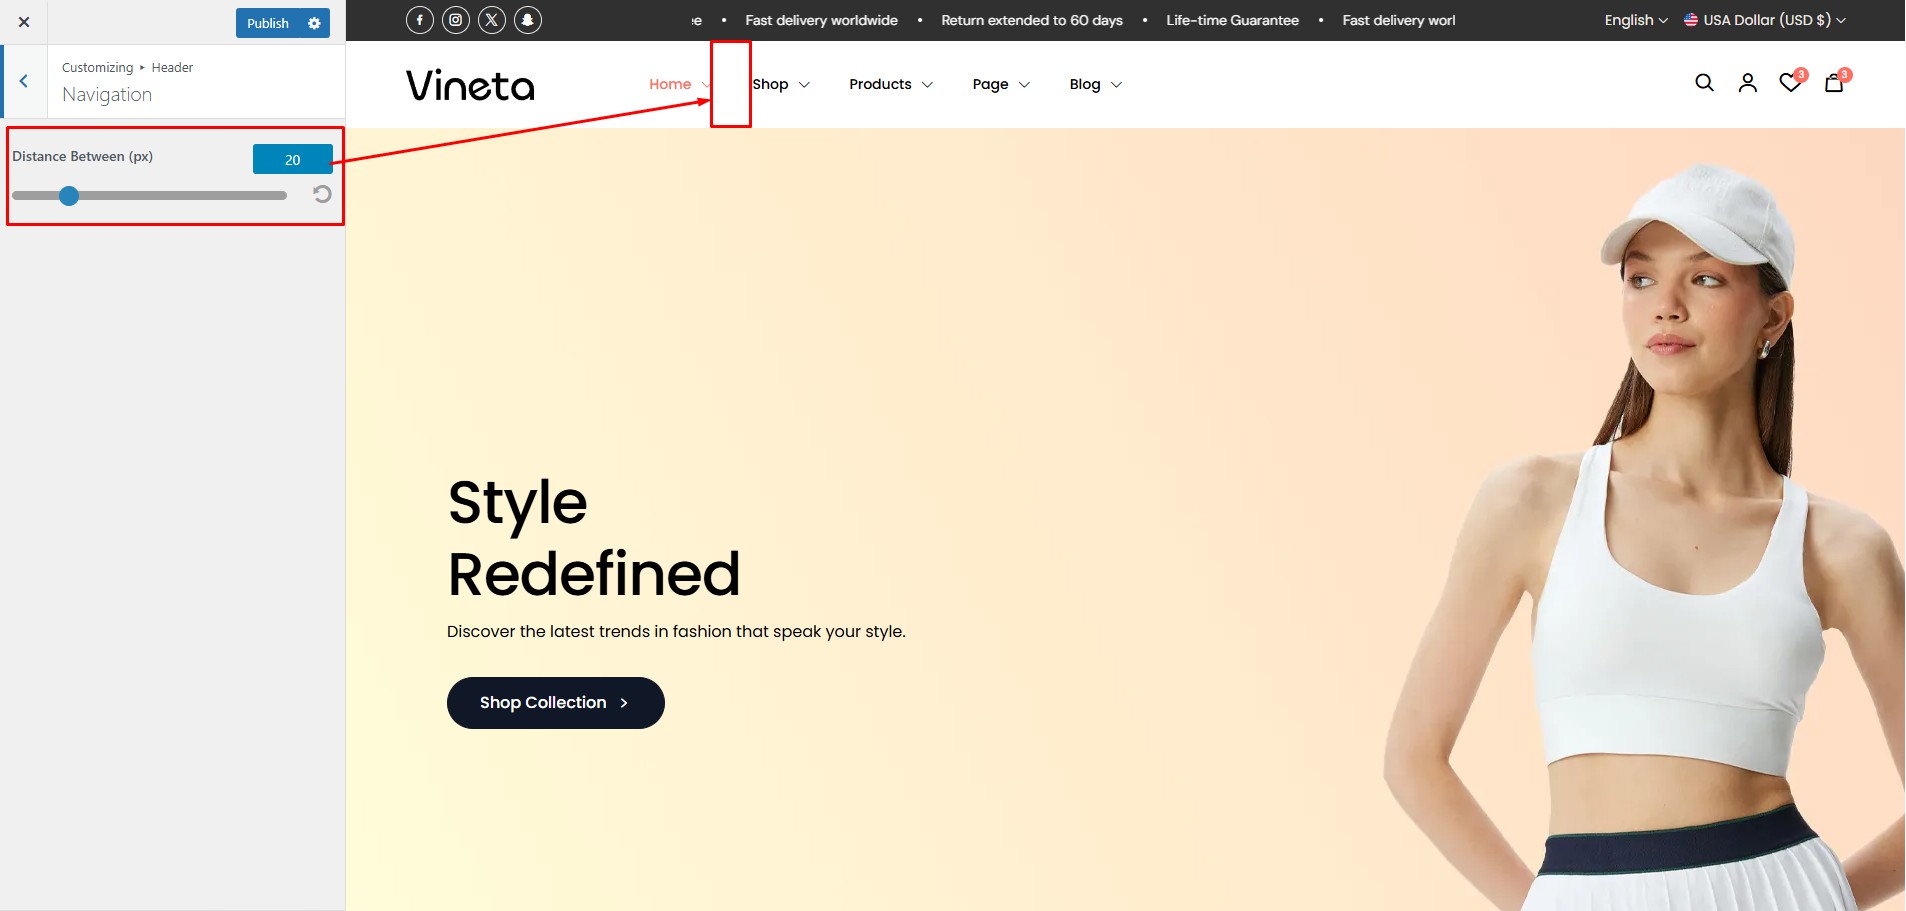Expand the Page menu chevron
This screenshot has height=911, width=1906.
pos(1024,85)
